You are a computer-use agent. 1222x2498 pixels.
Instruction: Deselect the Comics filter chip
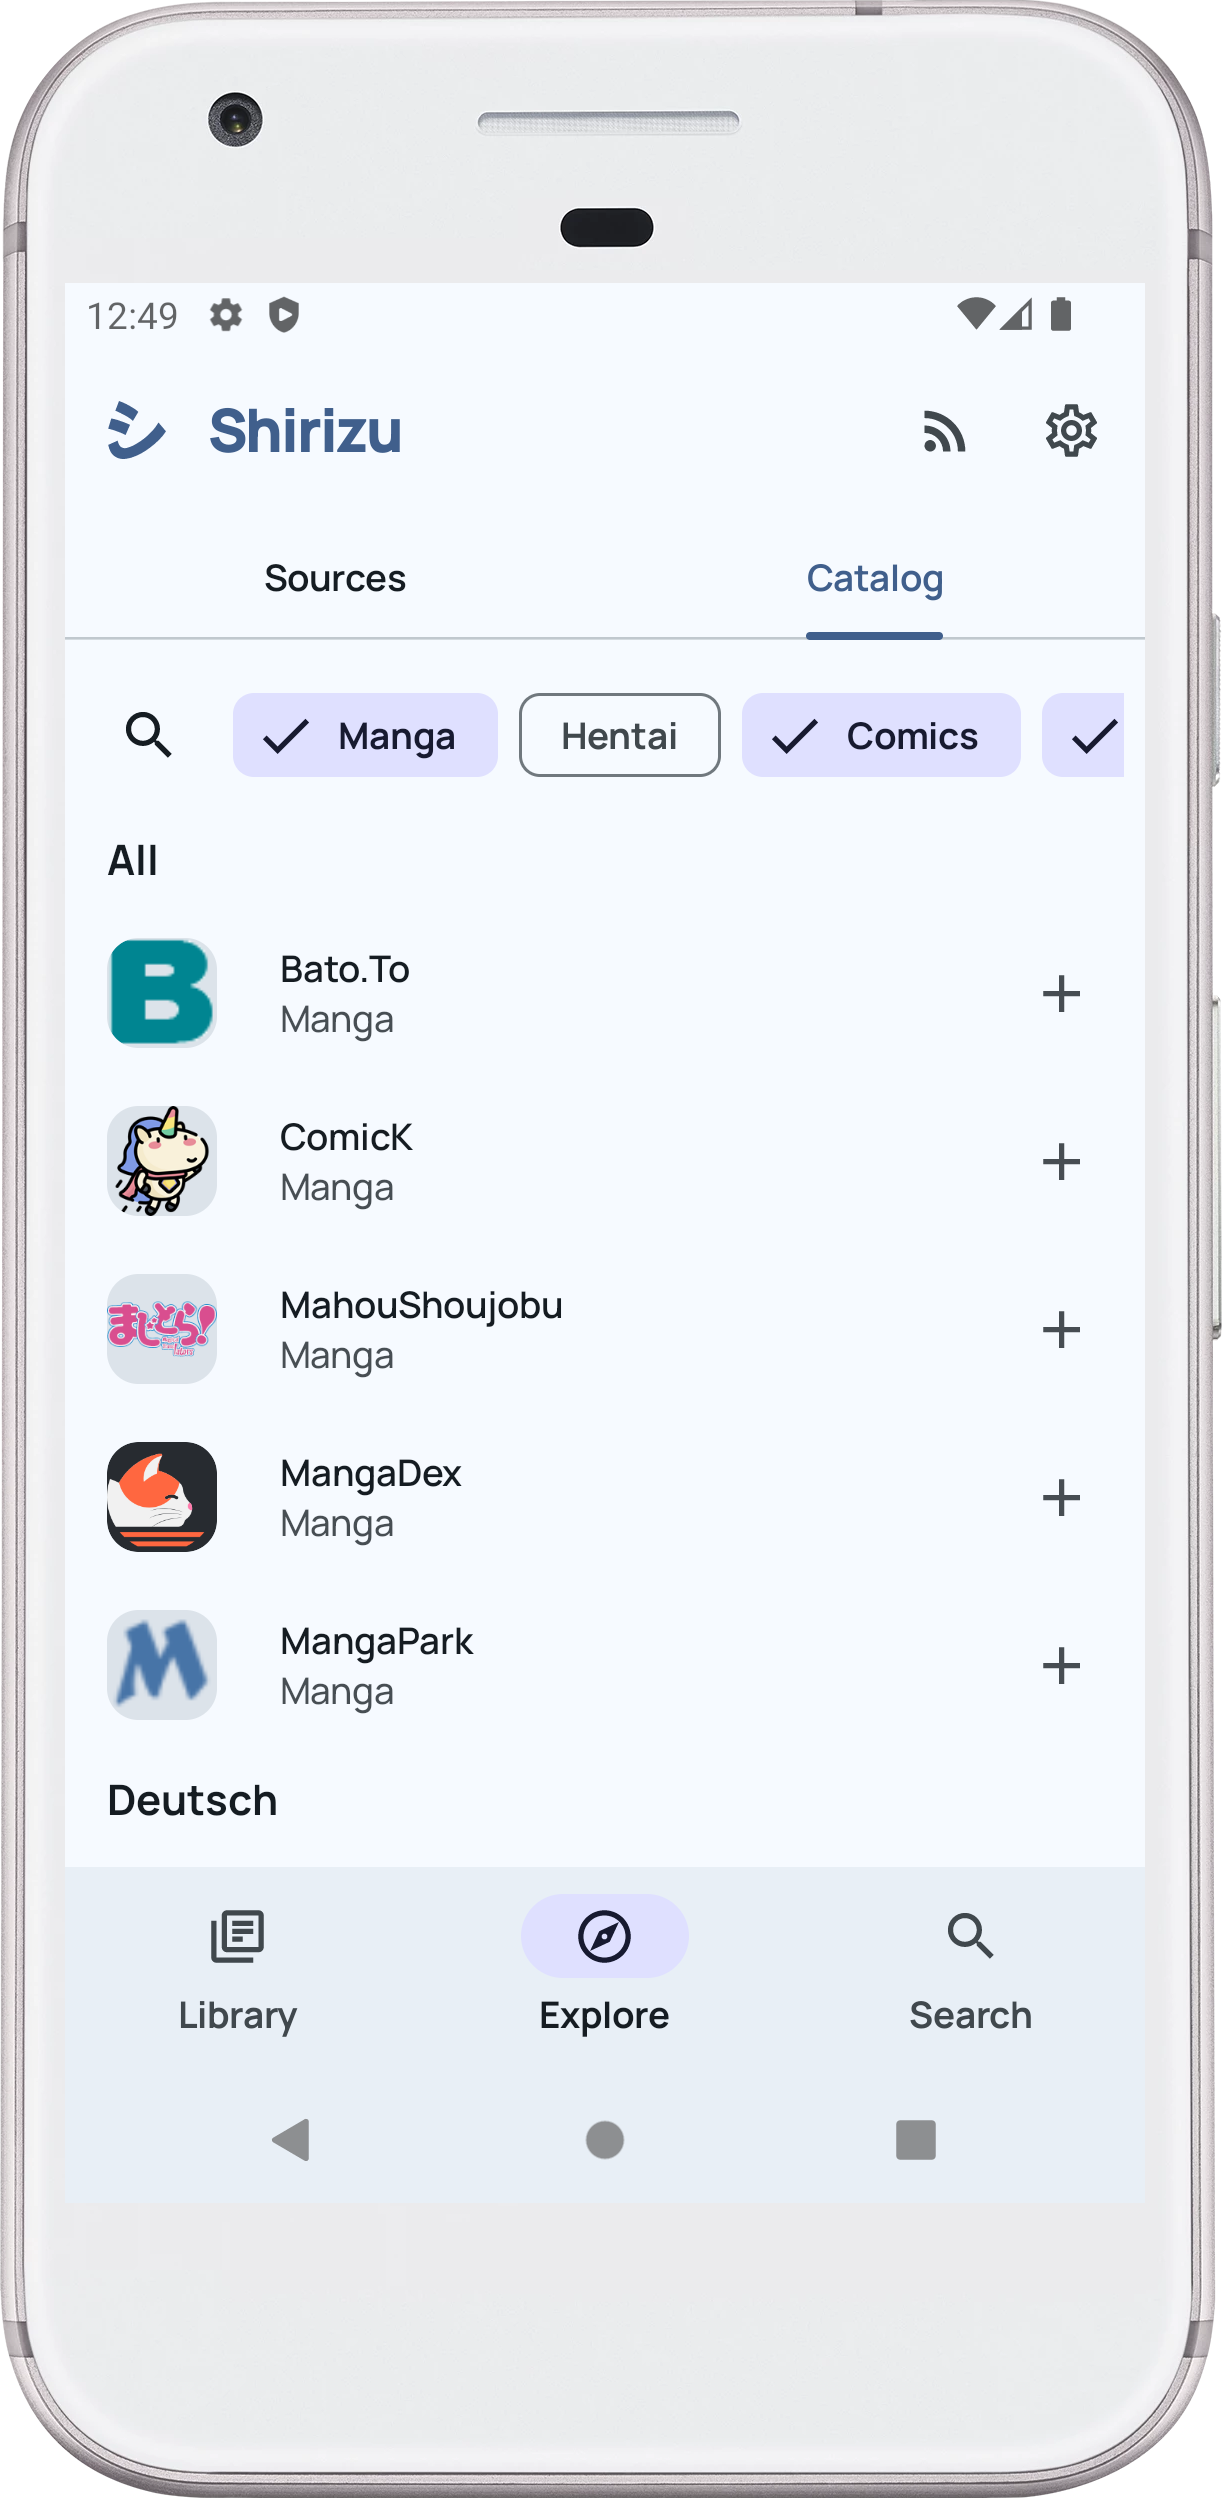pyautogui.click(x=880, y=736)
